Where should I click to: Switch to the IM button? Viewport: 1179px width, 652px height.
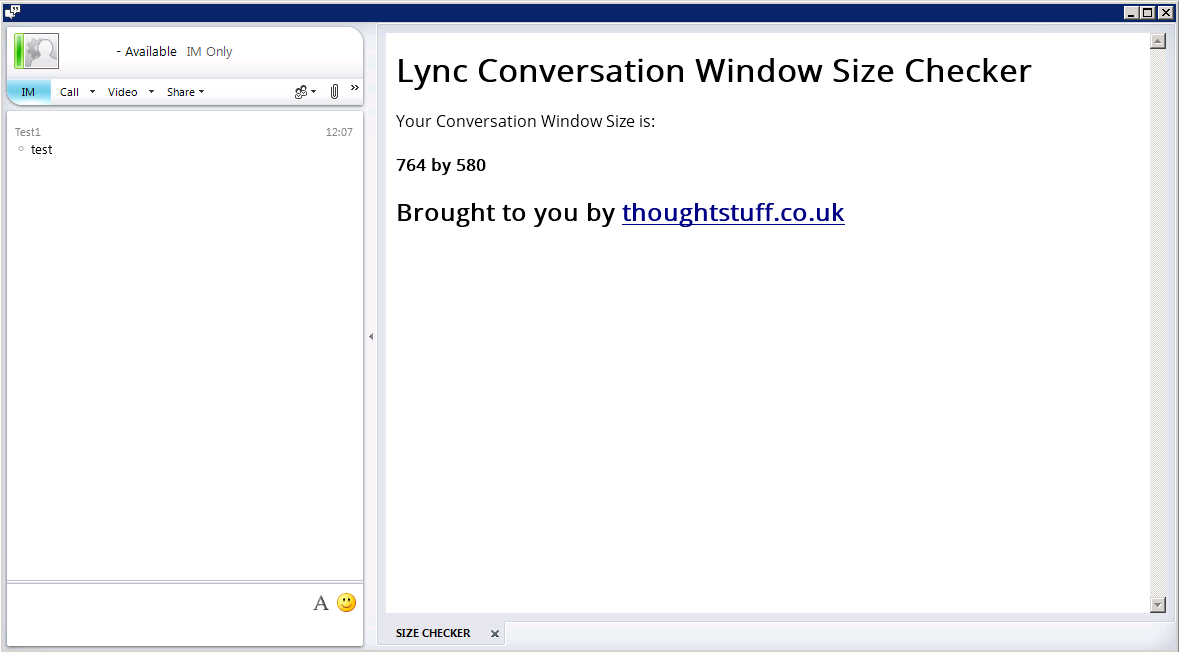(x=29, y=92)
